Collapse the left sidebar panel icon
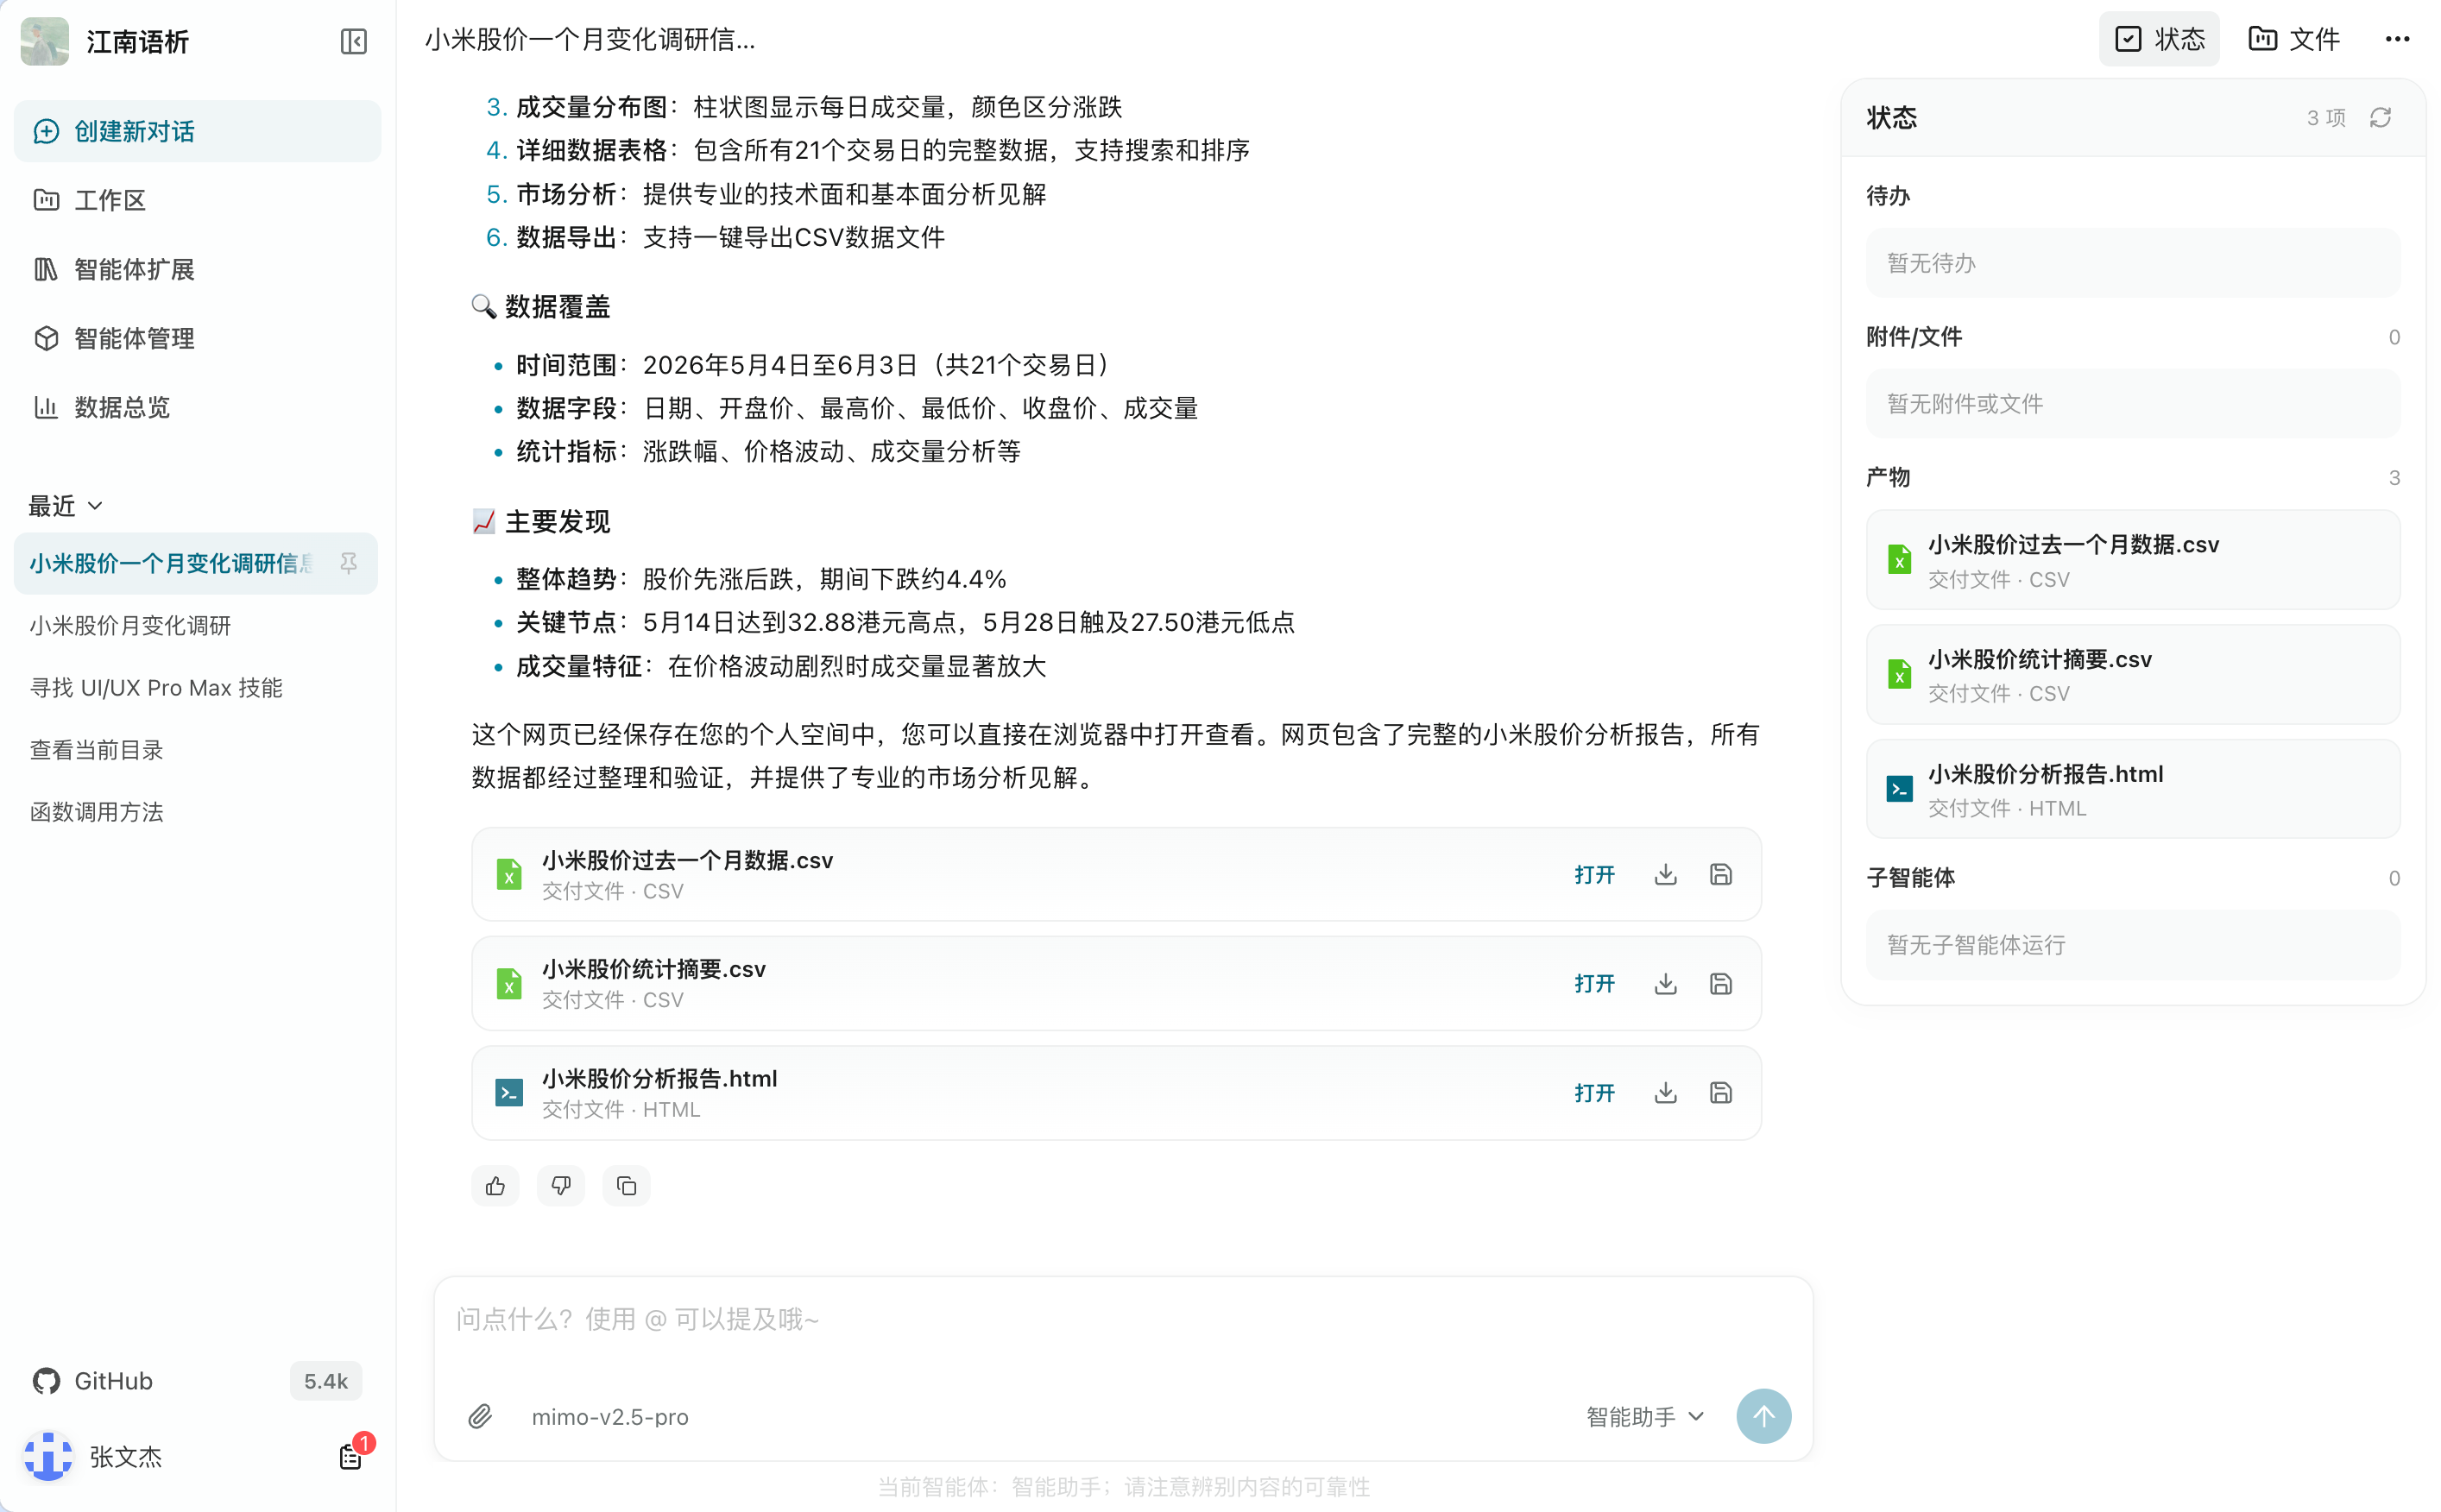This screenshot has width=2441, height=1512. coord(353,41)
